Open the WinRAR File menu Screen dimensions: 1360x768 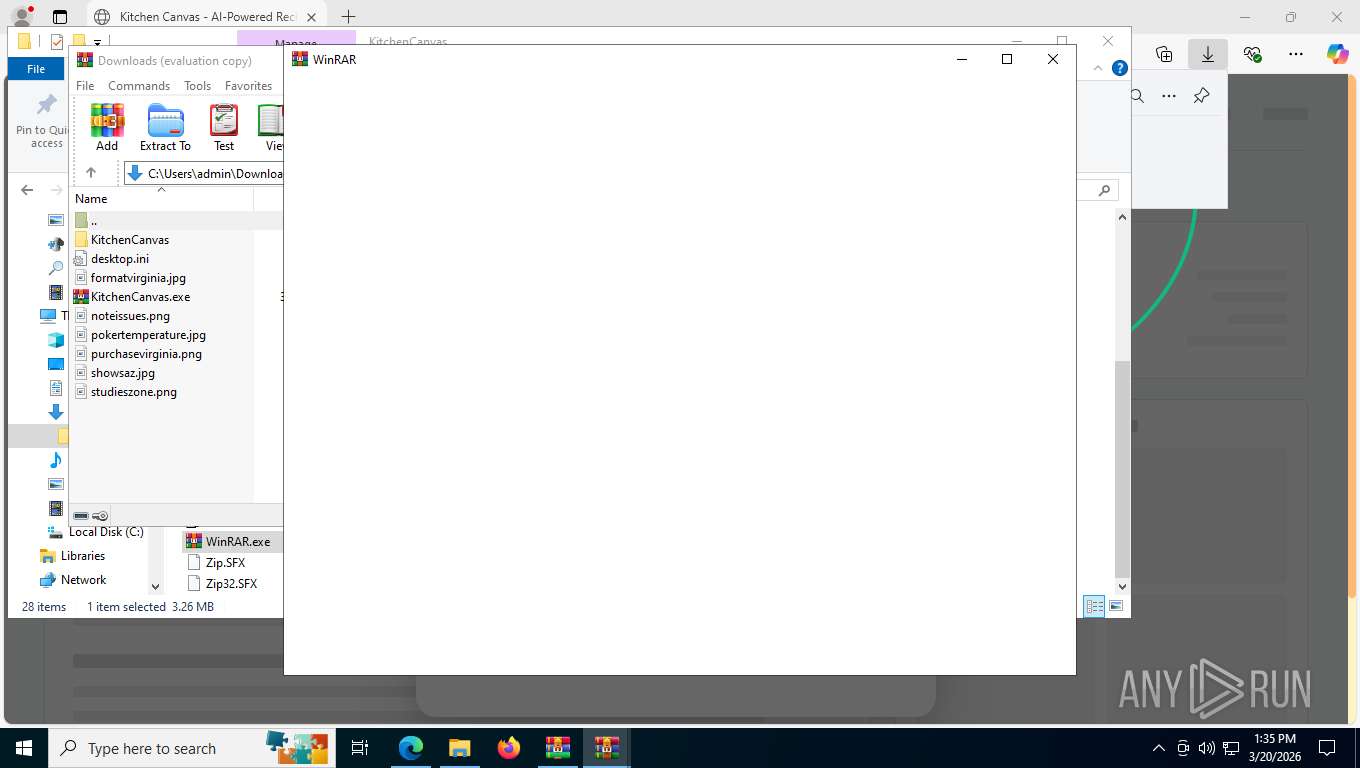(85, 86)
